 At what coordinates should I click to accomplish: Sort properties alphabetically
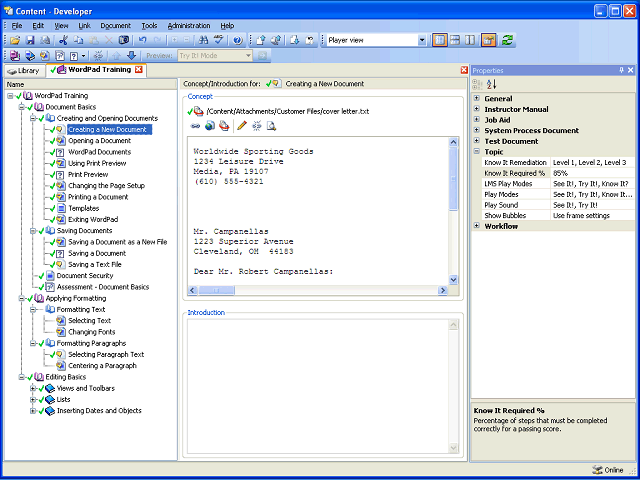(491, 85)
